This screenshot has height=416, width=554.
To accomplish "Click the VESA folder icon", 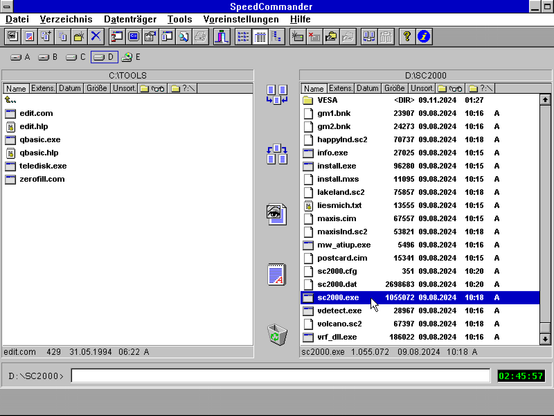I will 308,100.
